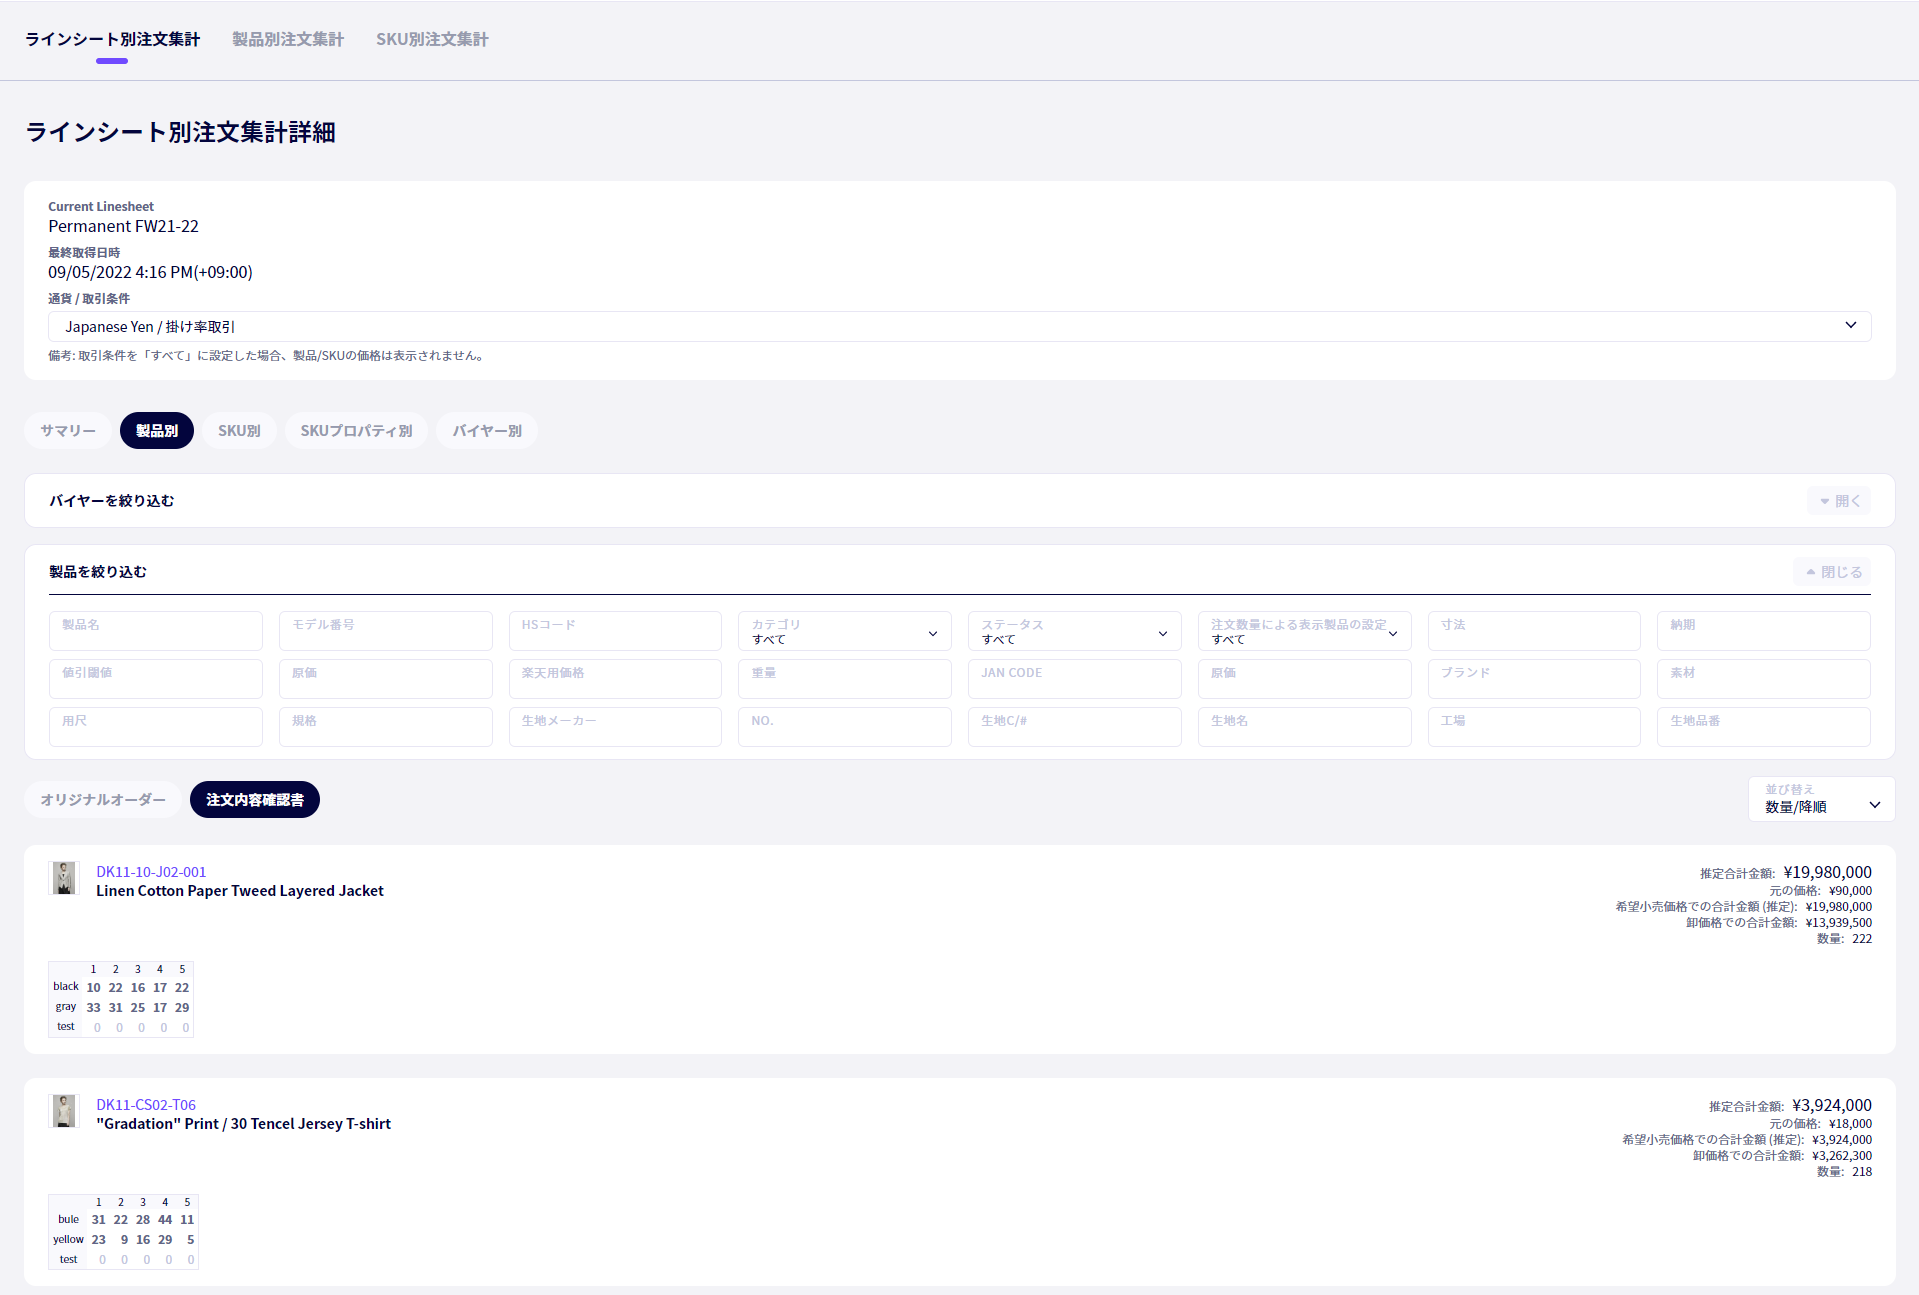Click the NO. filter field
Screen dimensions: 1919x1295
click(x=845, y=727)
